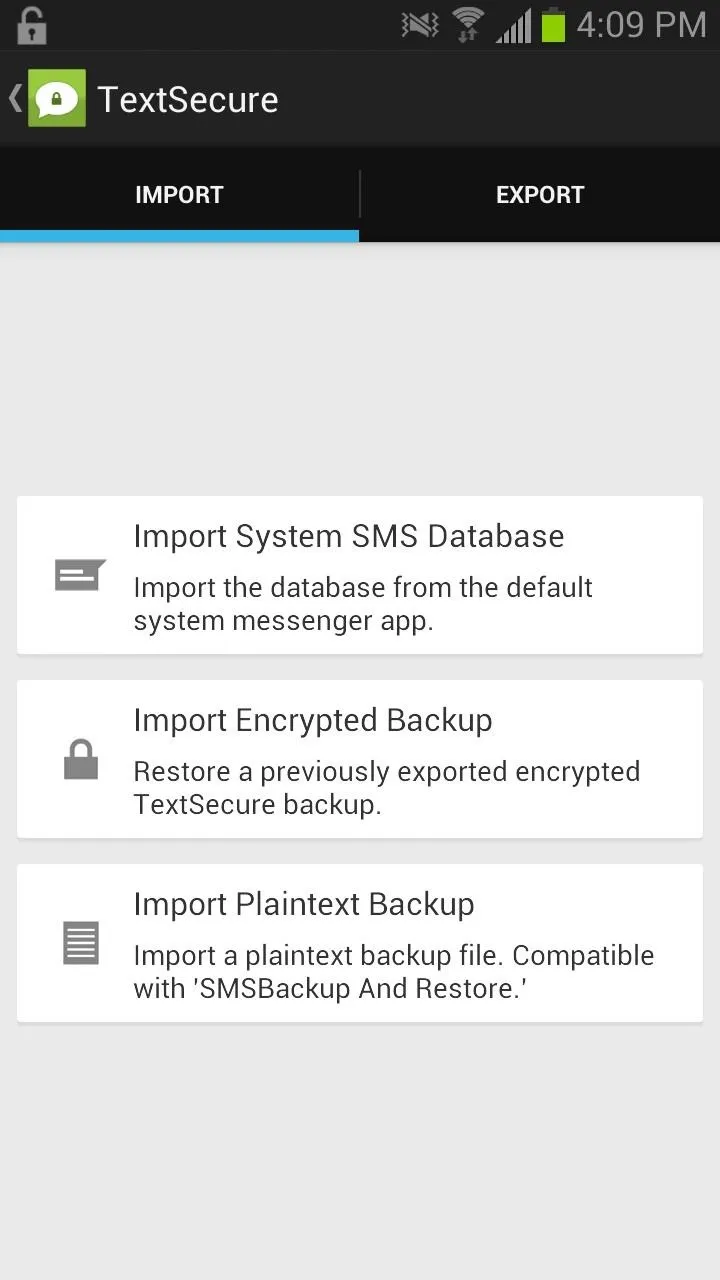Select the IMPORT tab
The width and height of the screenshot is (720, 1280).
179,194
